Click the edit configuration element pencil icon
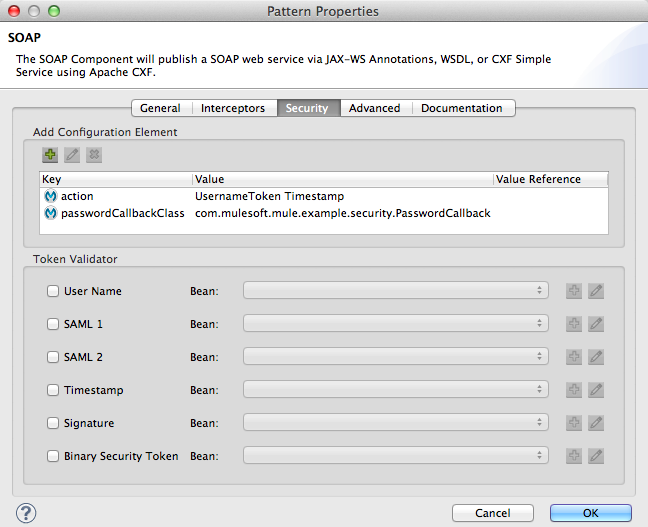The width and height of the screenshot is (648, 527). click(72, 155)
